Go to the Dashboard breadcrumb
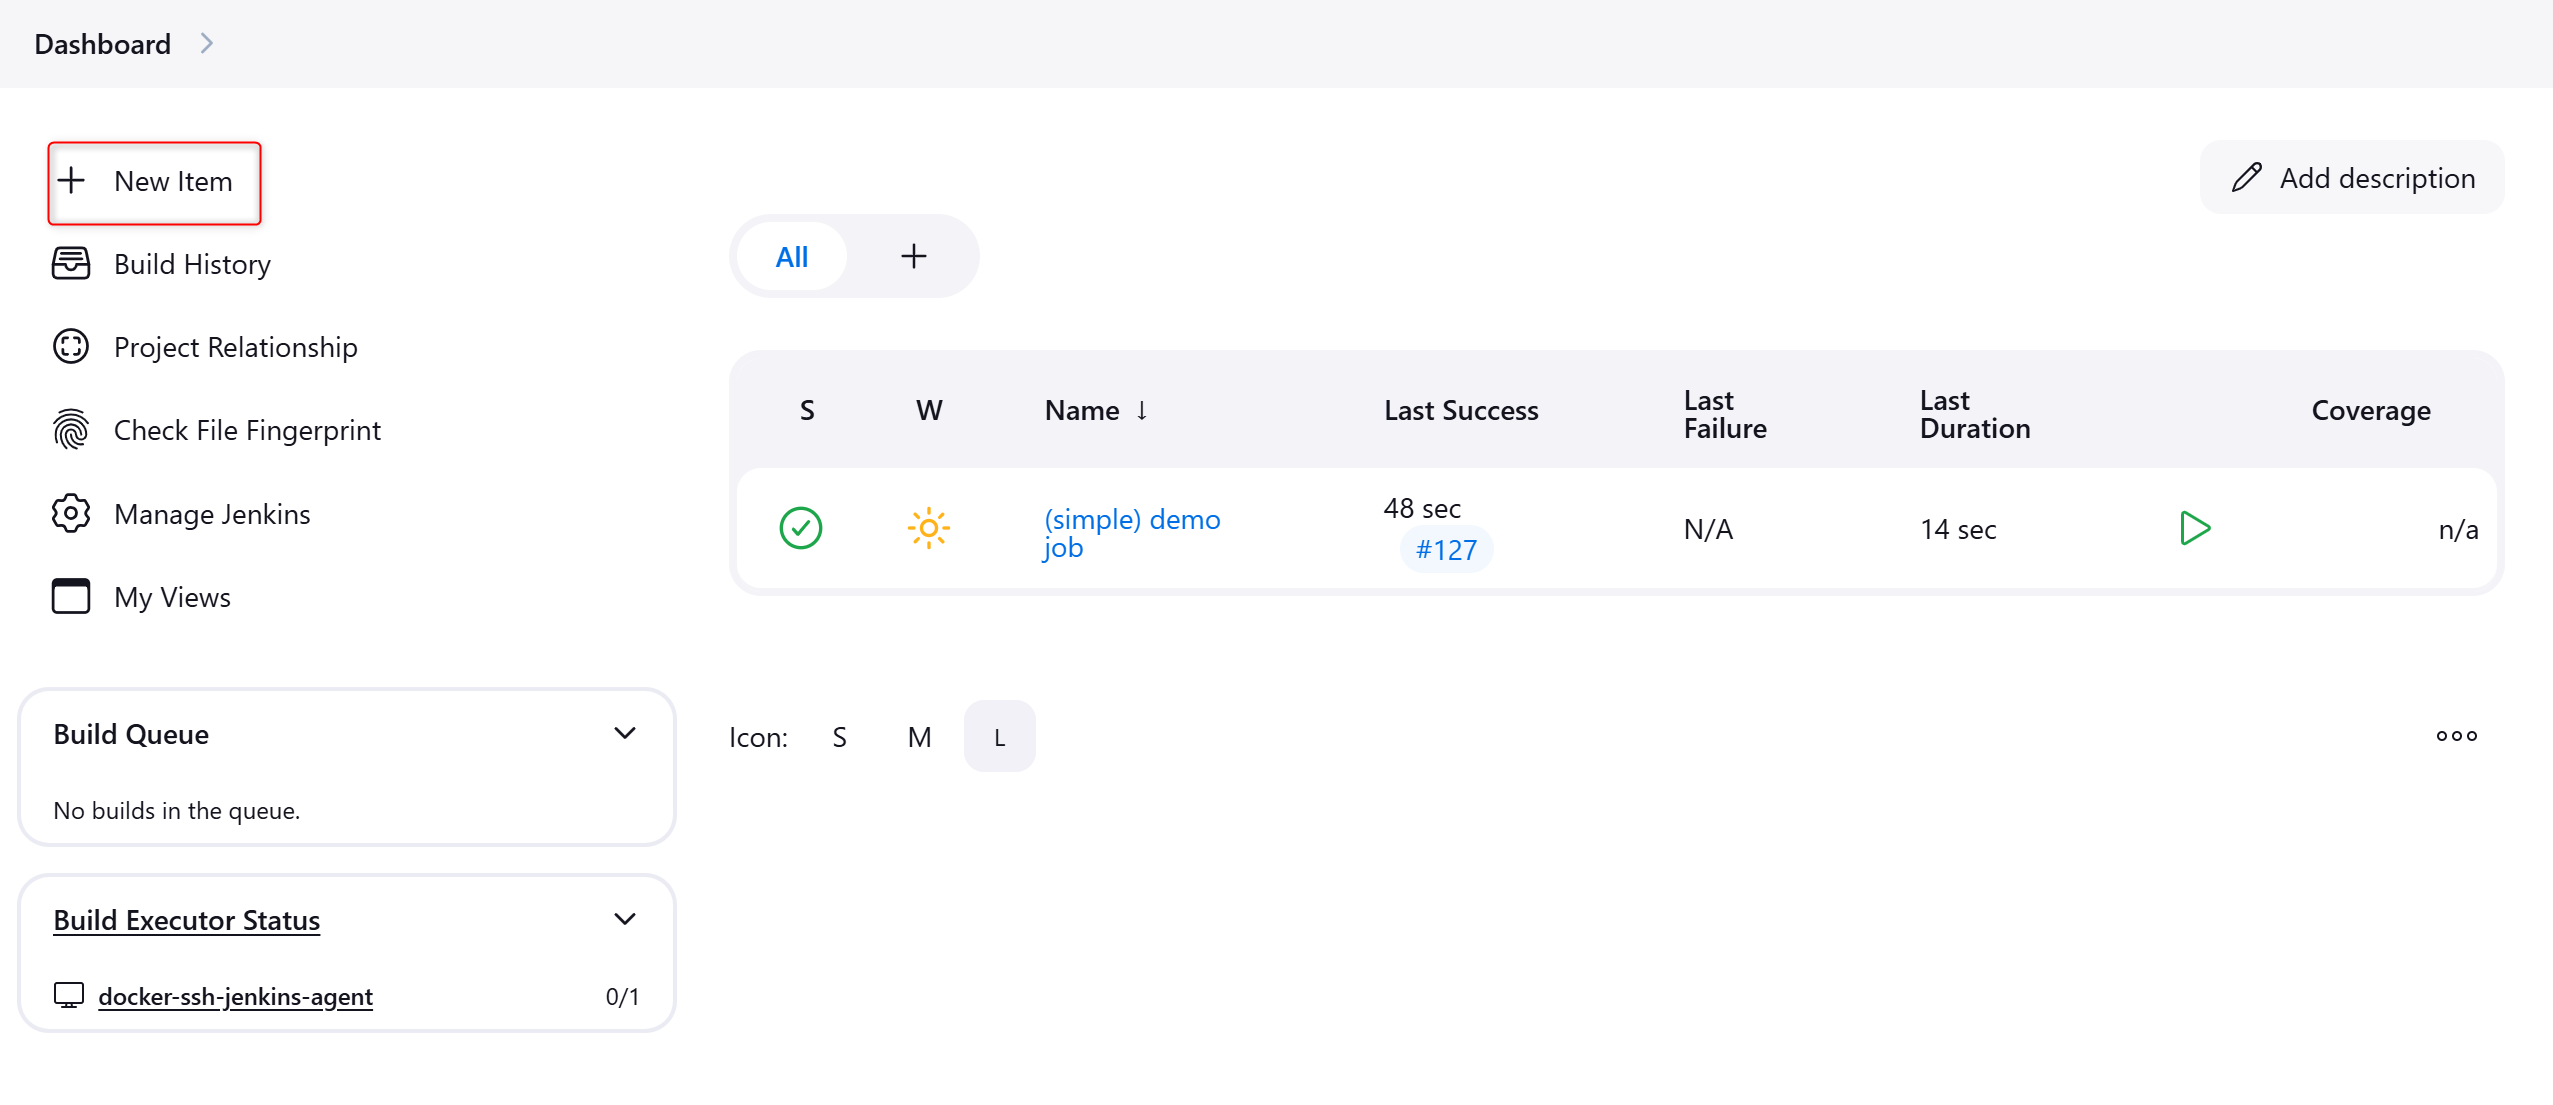The image size is (2553, 1105). click(x=103, y=44)
